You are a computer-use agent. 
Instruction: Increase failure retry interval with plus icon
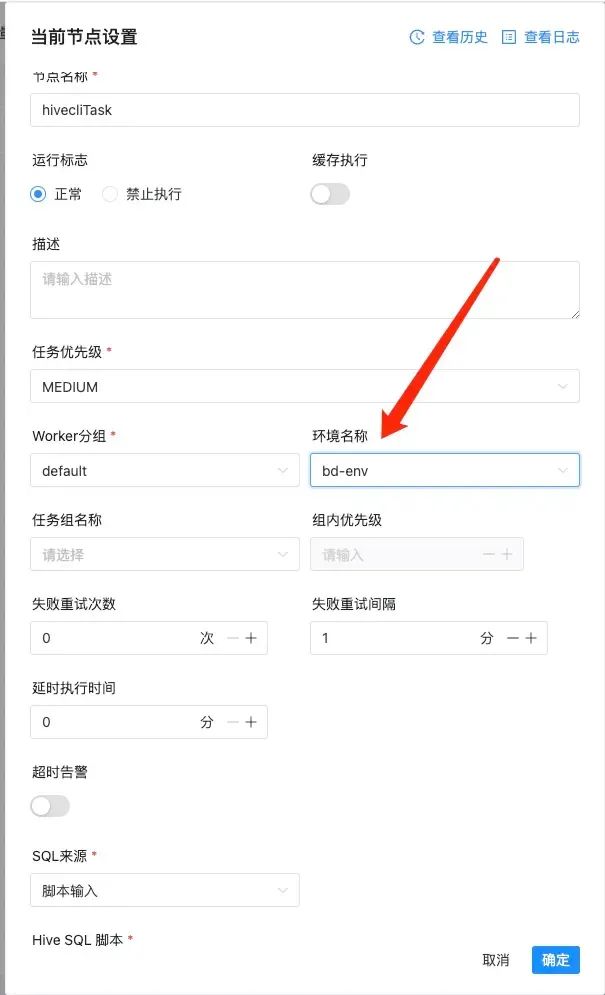[531, 638]
